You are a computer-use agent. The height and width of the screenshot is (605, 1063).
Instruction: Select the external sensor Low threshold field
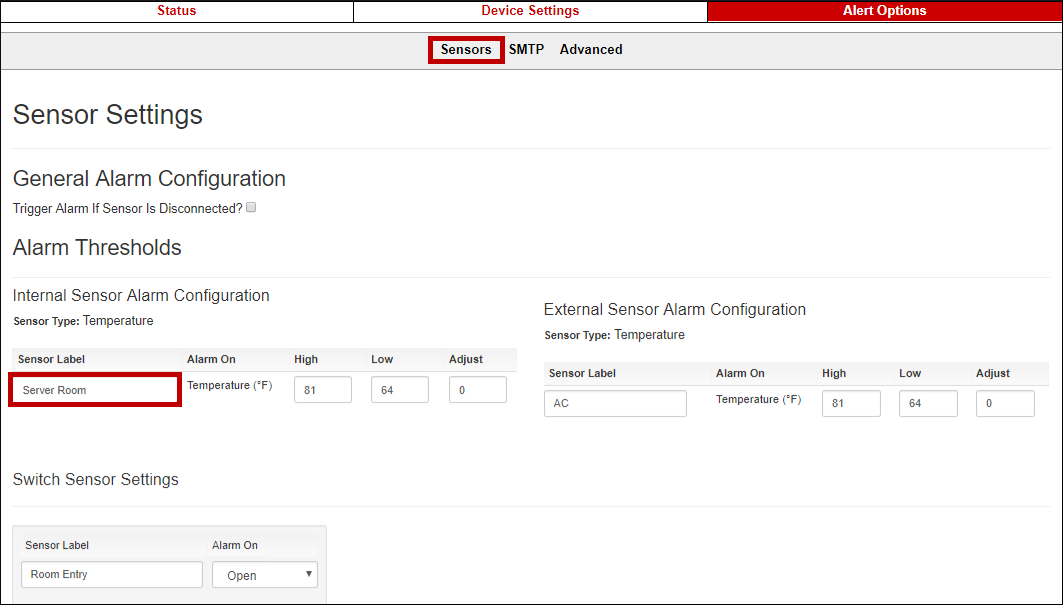pos(928,404)
